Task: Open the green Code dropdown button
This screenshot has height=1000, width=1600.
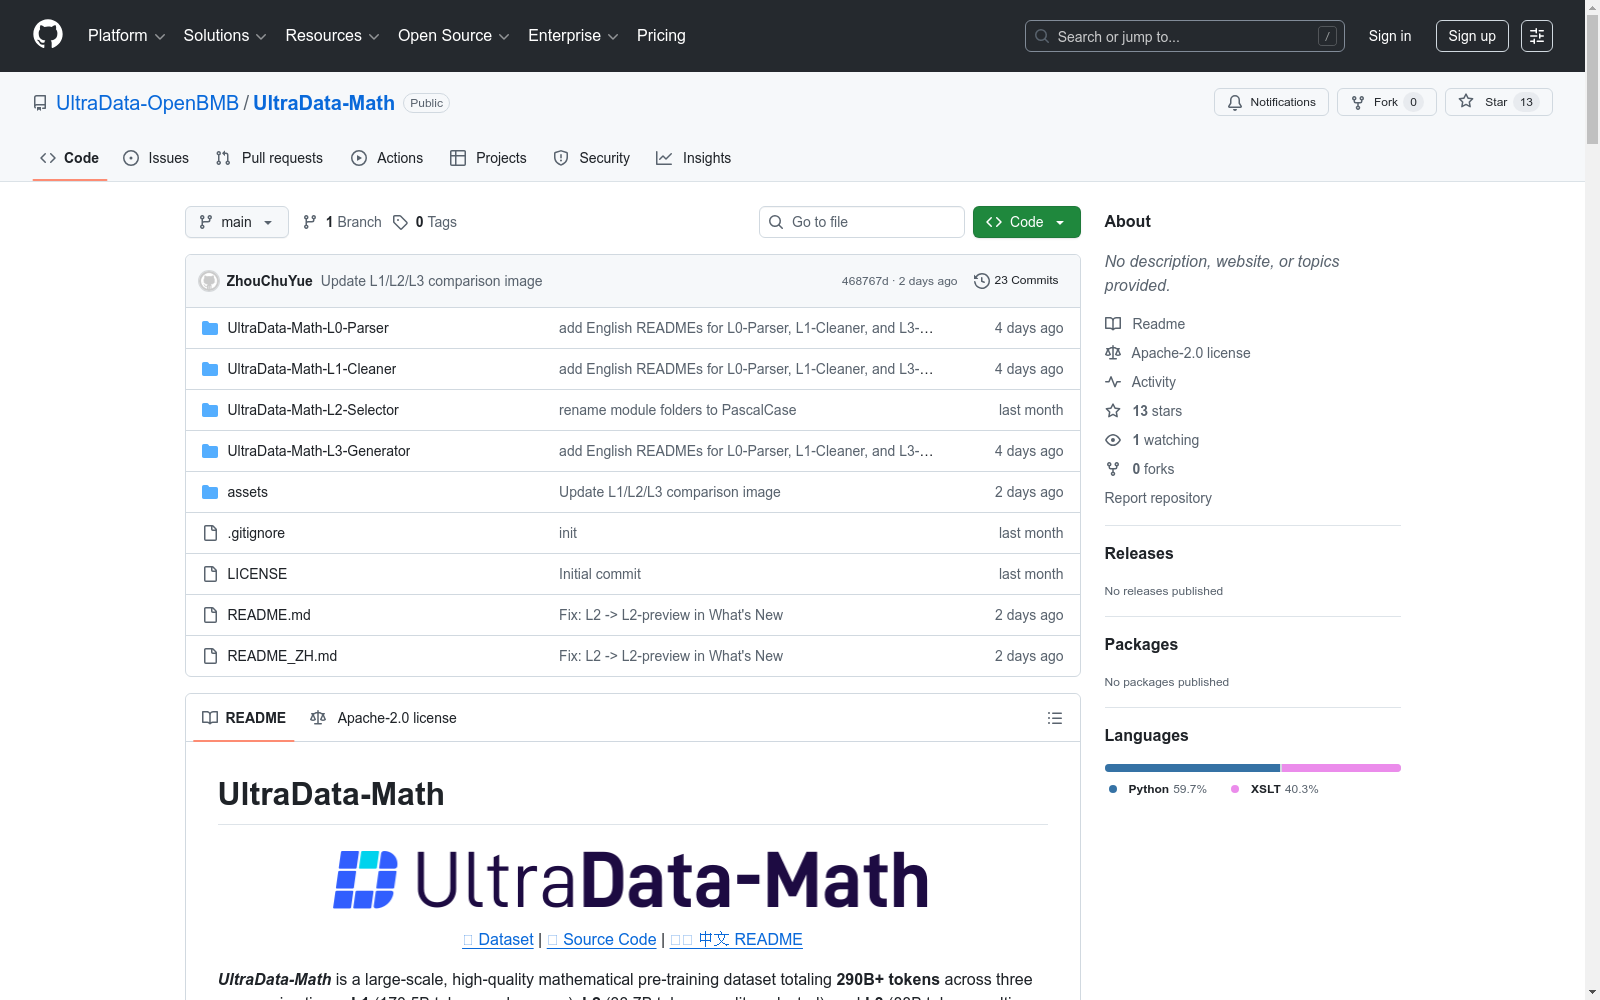Action: (1027, 222)
